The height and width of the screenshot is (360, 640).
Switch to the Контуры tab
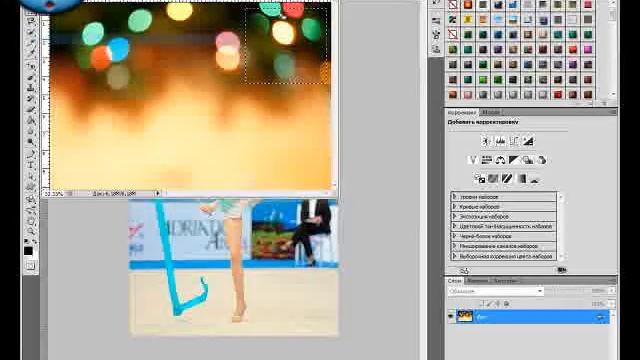505,281
